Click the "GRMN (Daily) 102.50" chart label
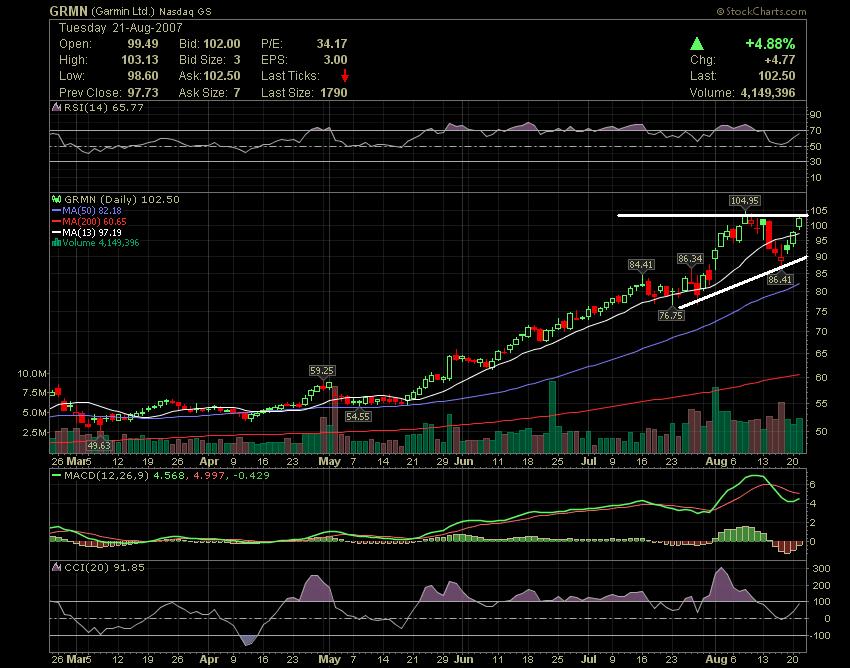 (121, 200)
